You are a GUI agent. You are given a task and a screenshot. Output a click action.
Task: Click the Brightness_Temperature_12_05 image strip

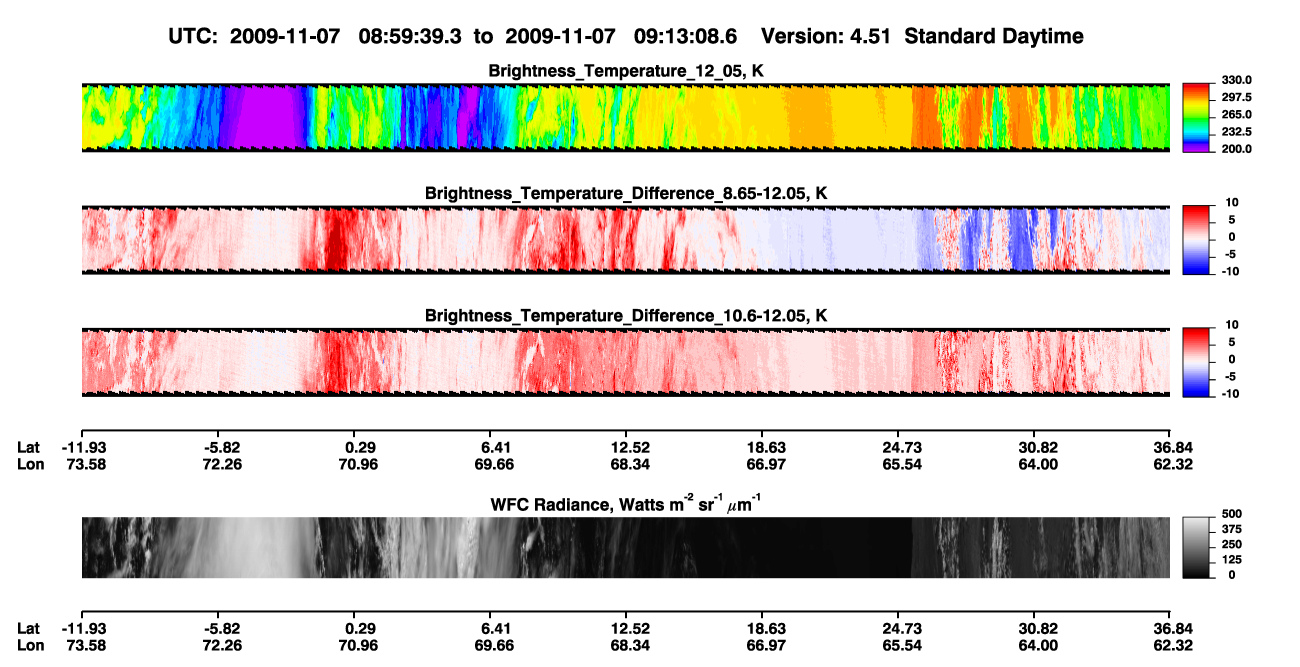pyautogui.click(x=626, y=117)
